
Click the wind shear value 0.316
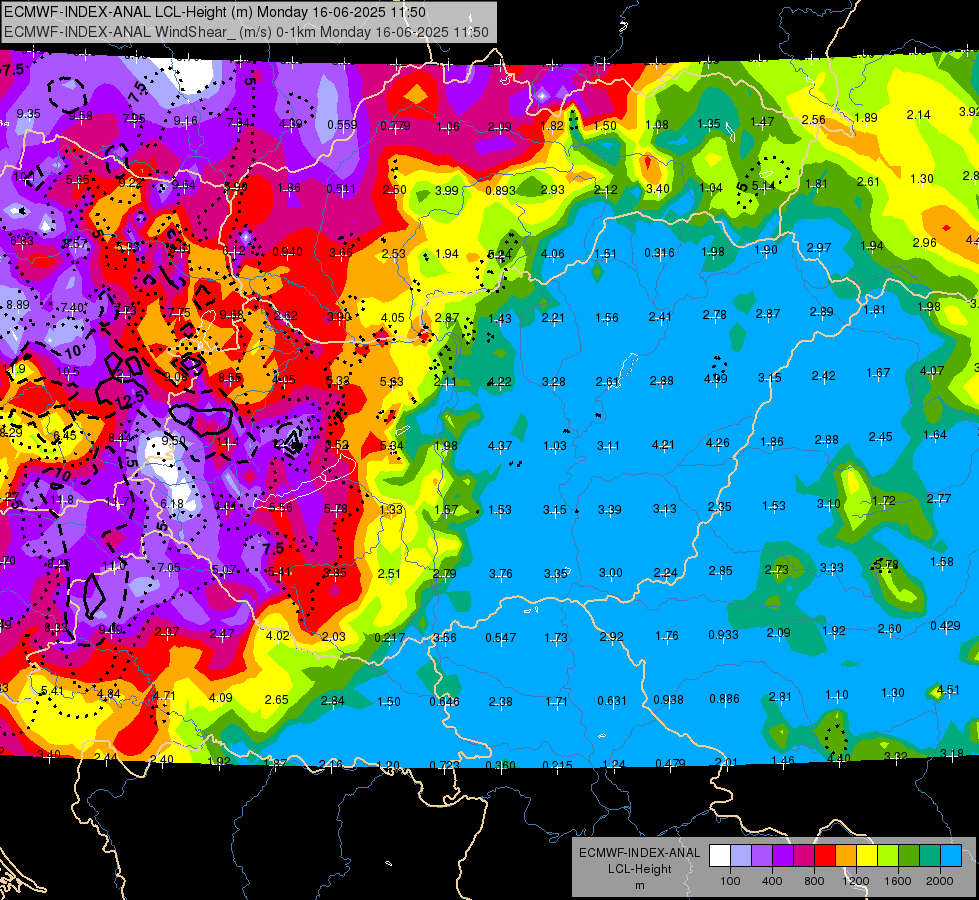click(659, 252)
